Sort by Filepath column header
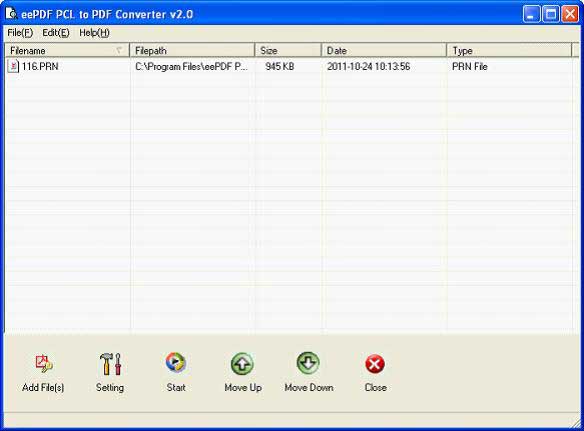584x431 pixels. click(x=192, y=50)
